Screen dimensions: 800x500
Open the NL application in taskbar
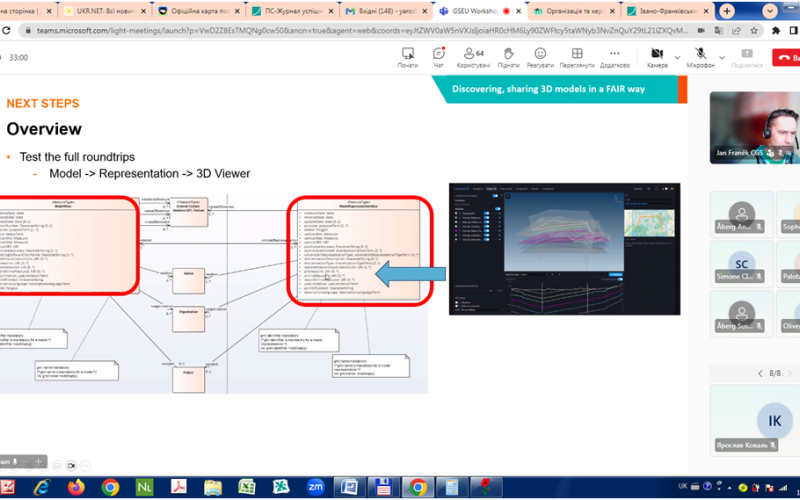[144, 487]
